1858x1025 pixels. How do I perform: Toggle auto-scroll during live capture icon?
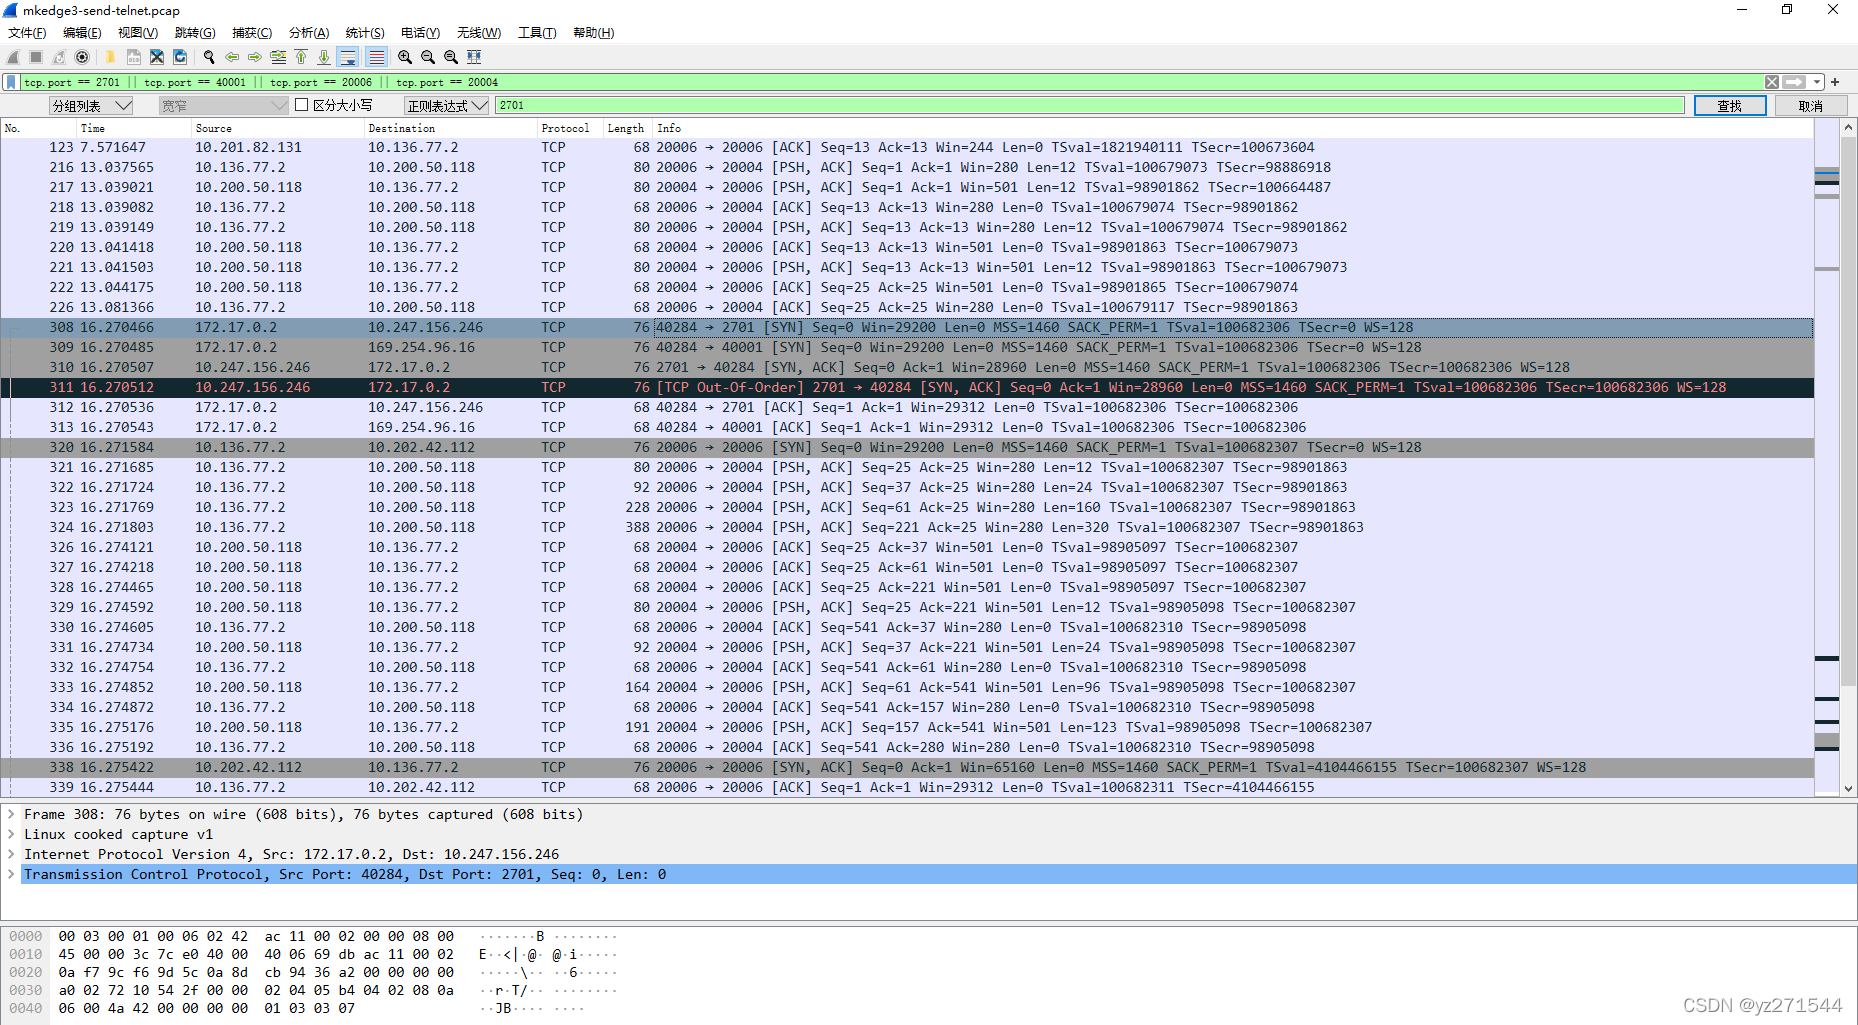348,57
